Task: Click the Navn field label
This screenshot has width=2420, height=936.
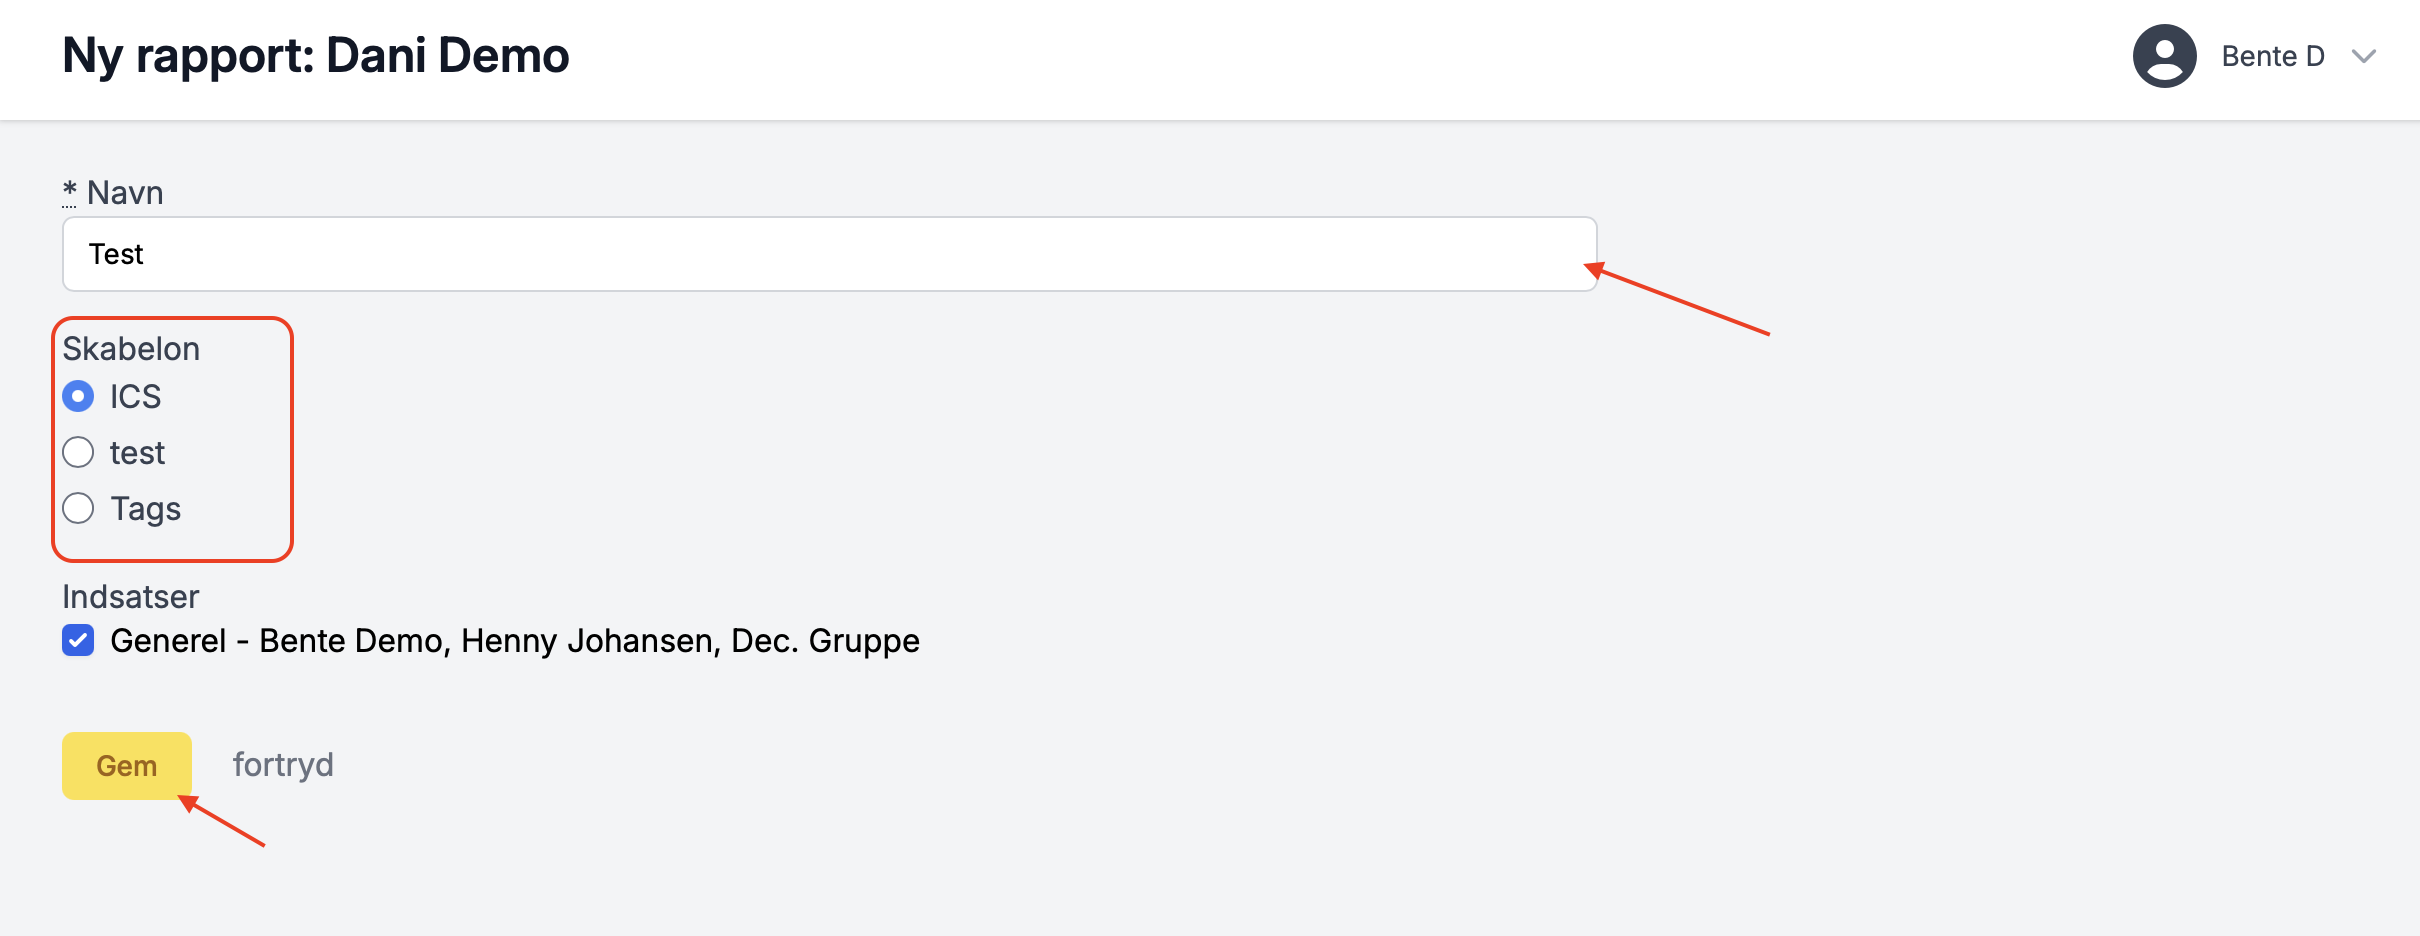Action: (125, 192)
